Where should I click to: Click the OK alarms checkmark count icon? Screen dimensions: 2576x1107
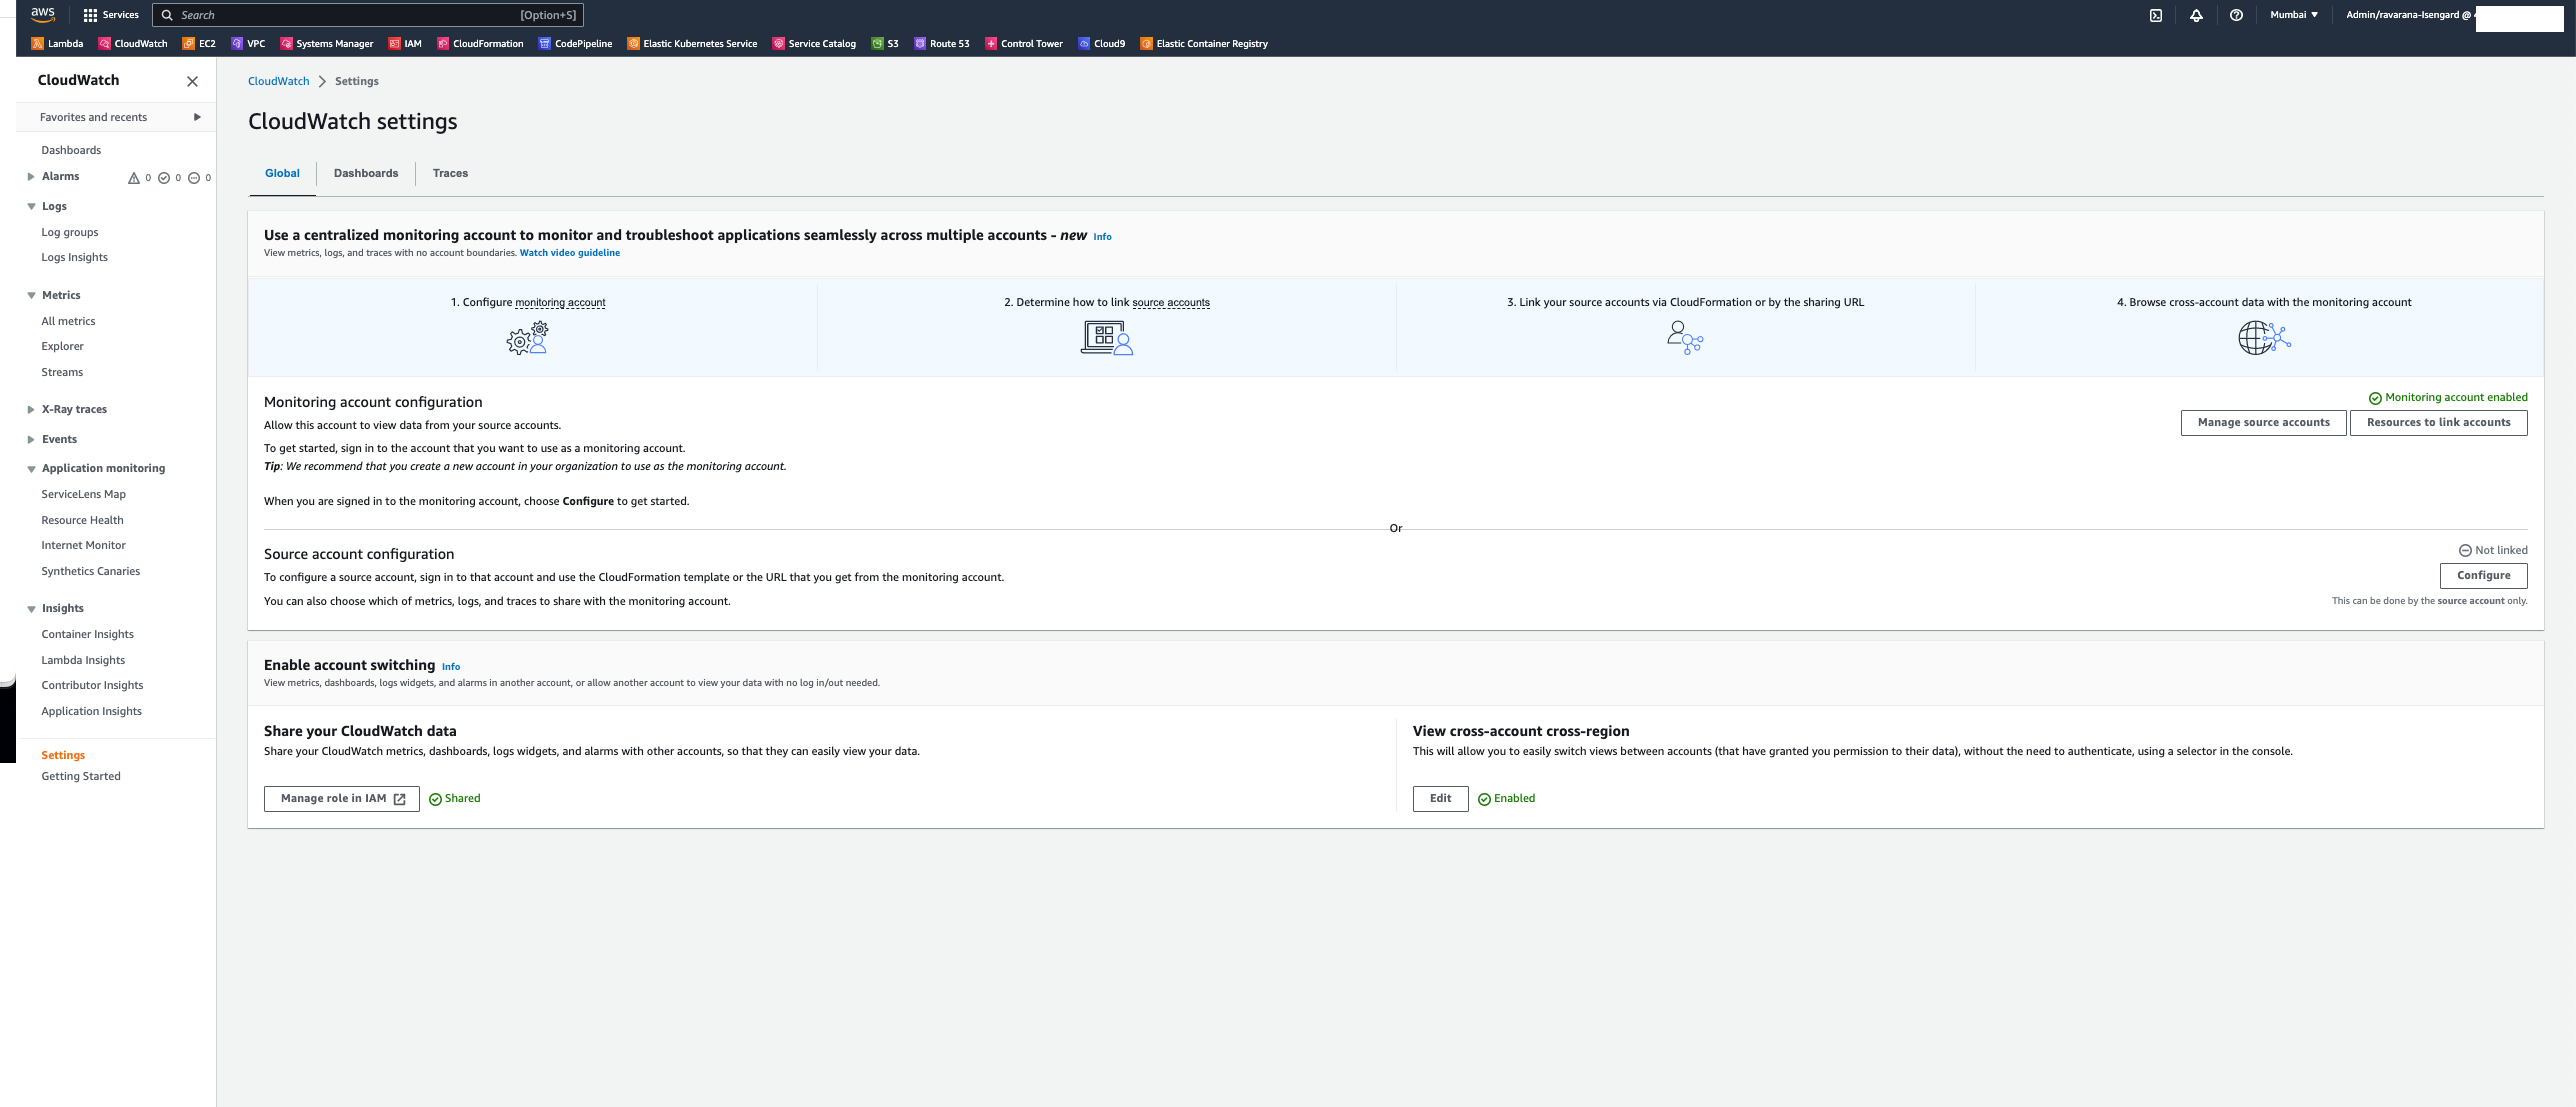pyautogui.click(x=164, y=178)
